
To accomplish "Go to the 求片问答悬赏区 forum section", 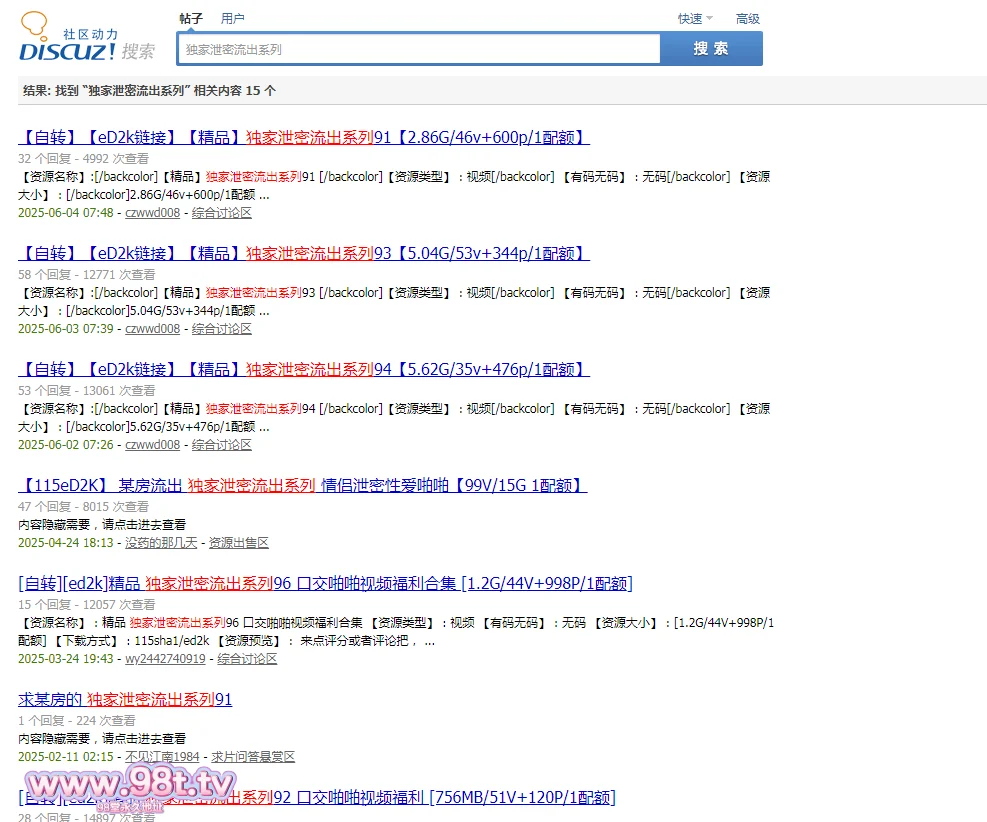I will [x=253, y=757].
